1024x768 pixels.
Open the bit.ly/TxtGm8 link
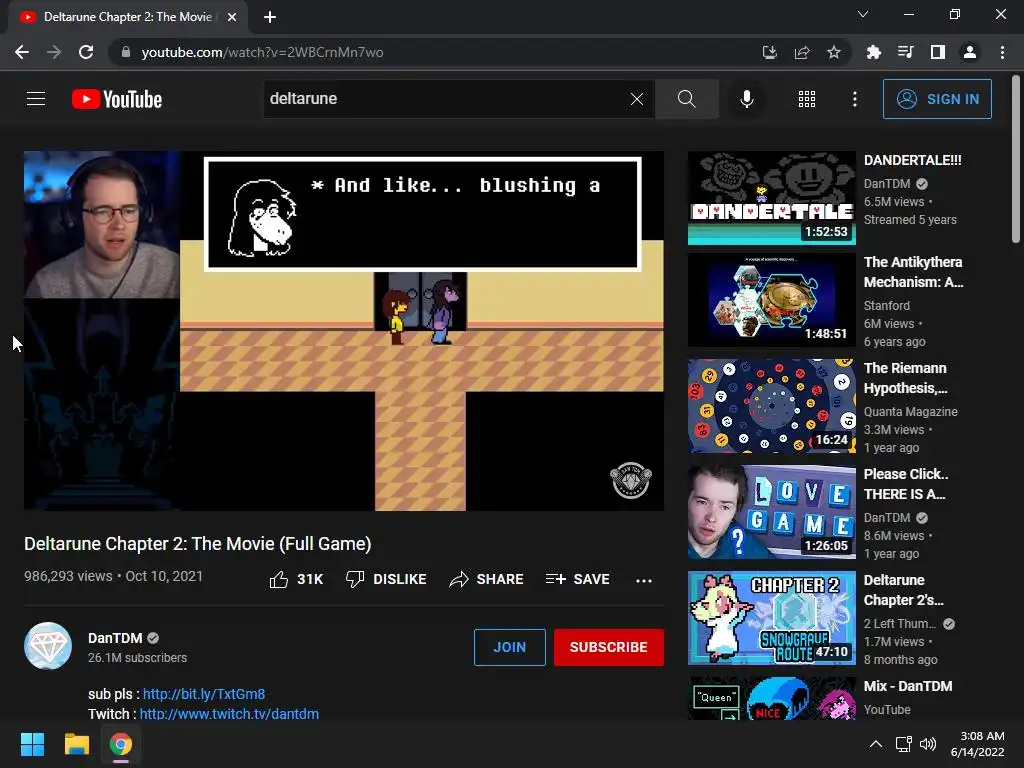(204, 694)
